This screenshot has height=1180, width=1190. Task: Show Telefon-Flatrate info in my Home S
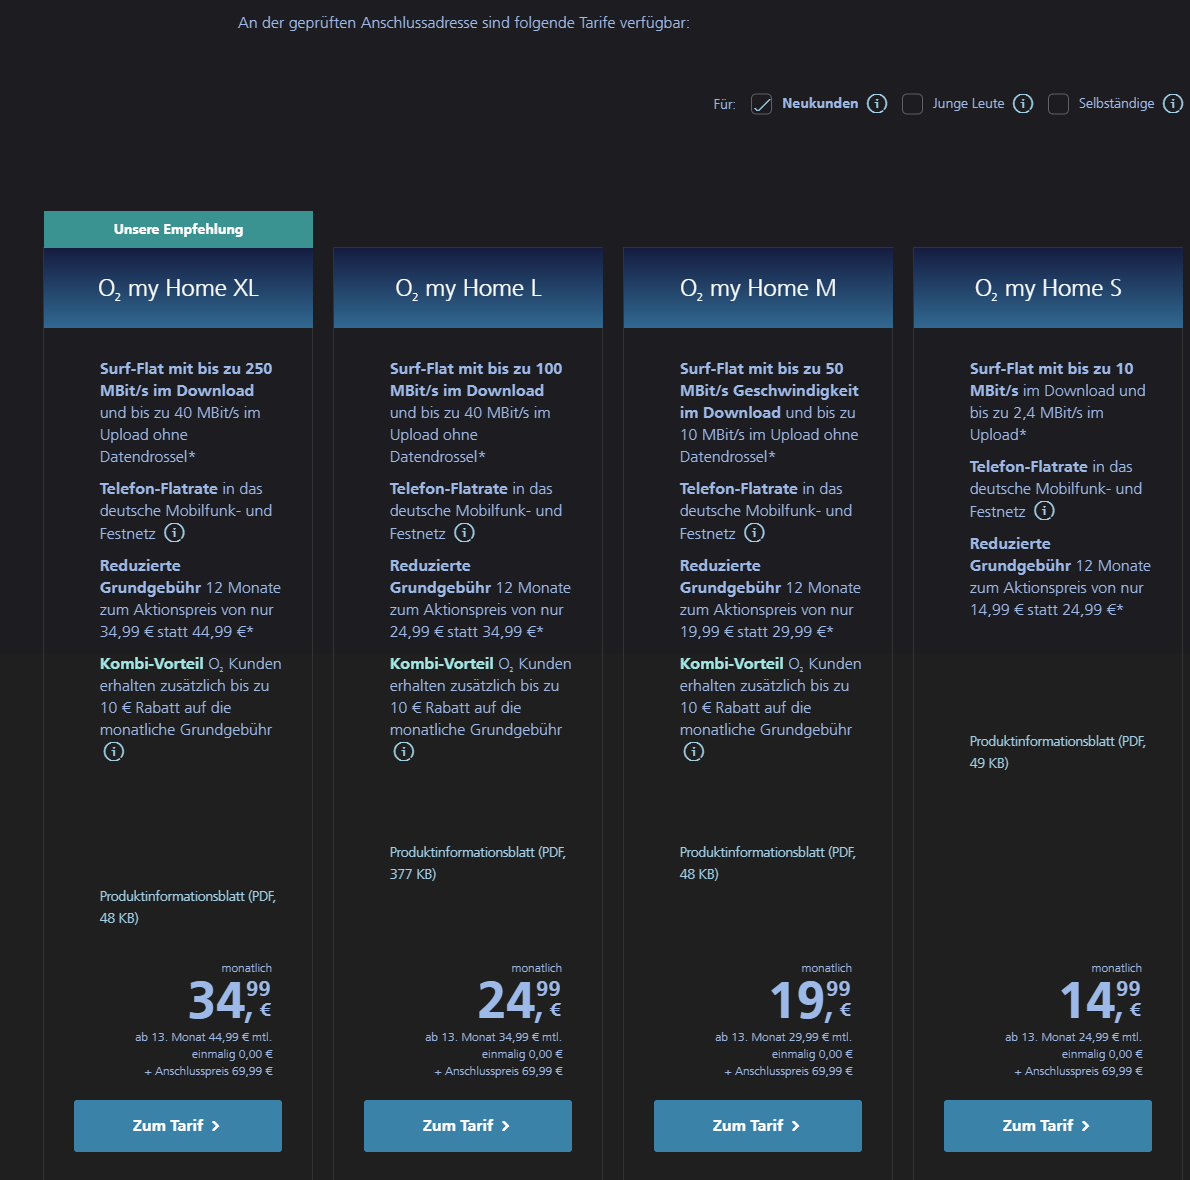coord(1044,511)
